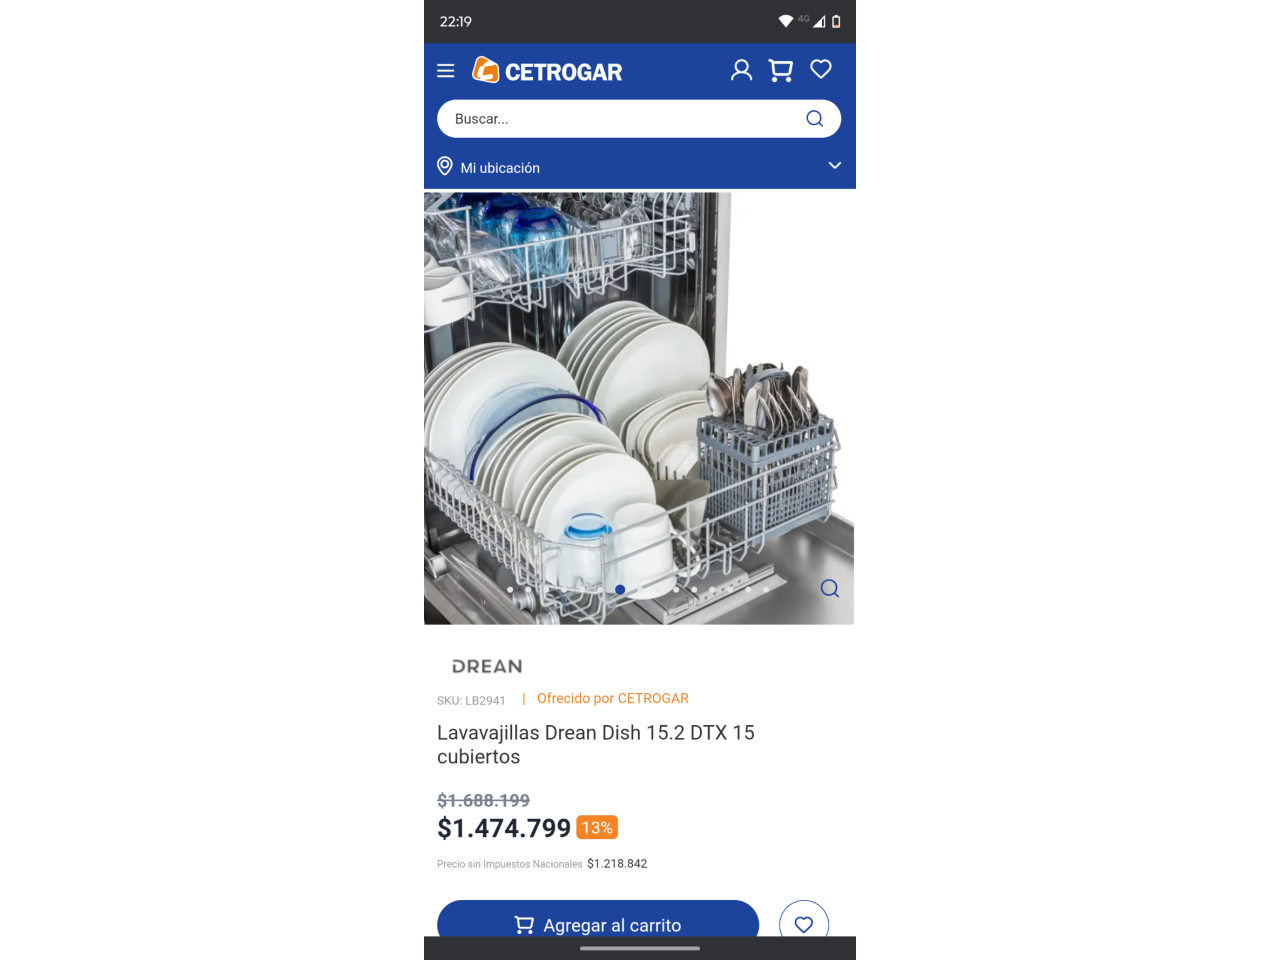1280x960 pixels.
Task: Open the shopping cart icon
Action: click(781, 70)
